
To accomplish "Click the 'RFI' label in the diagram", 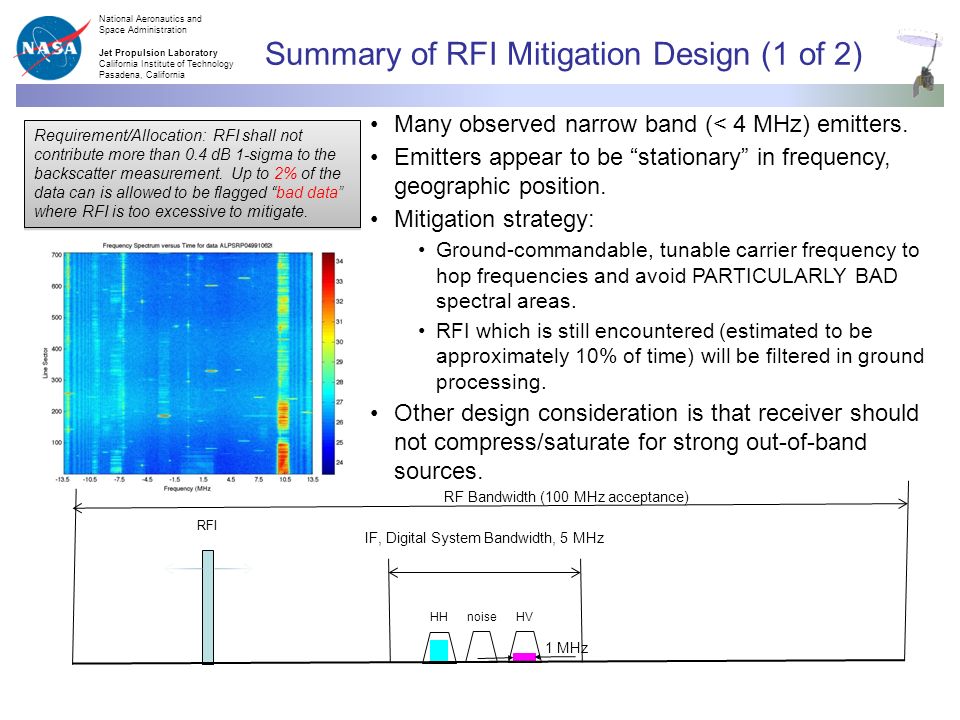I will (207, 525).
